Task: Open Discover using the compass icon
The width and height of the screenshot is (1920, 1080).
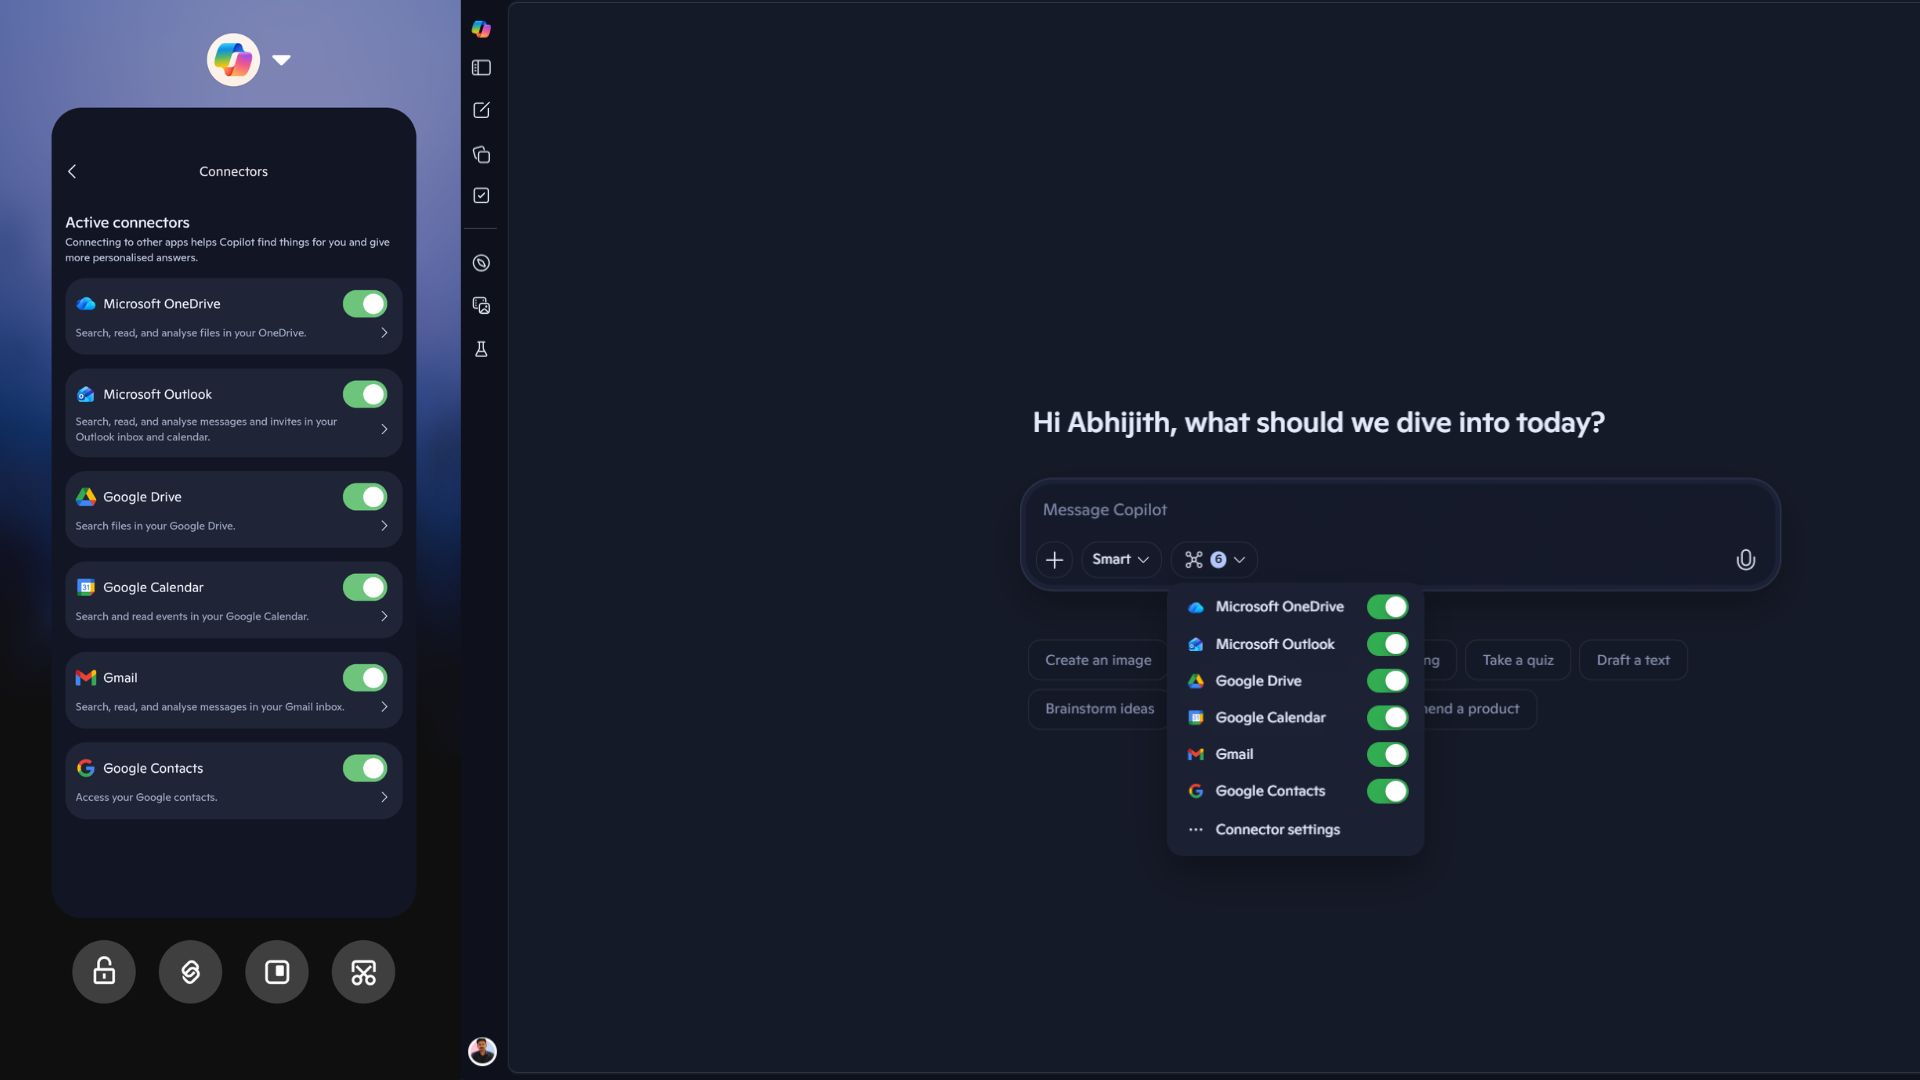Action: coord(482,263)
